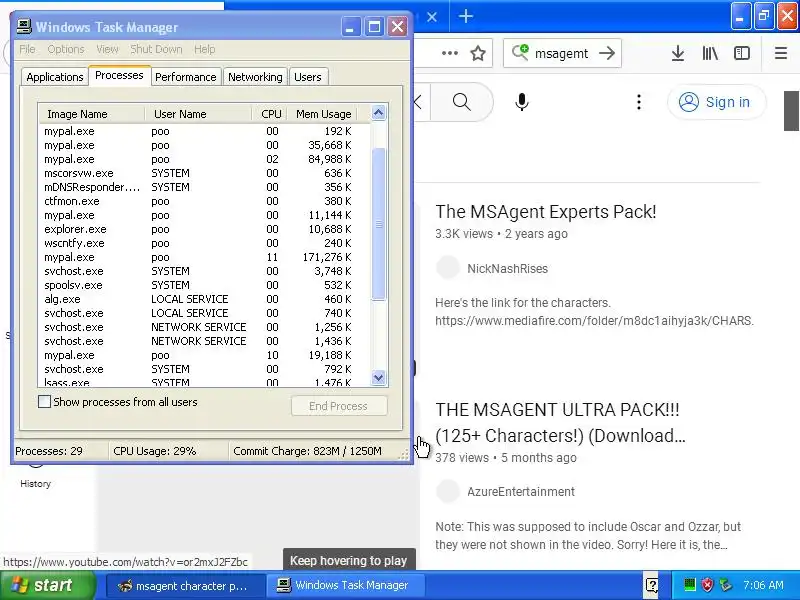Open The MSAgent Experts Pack video

545,211
